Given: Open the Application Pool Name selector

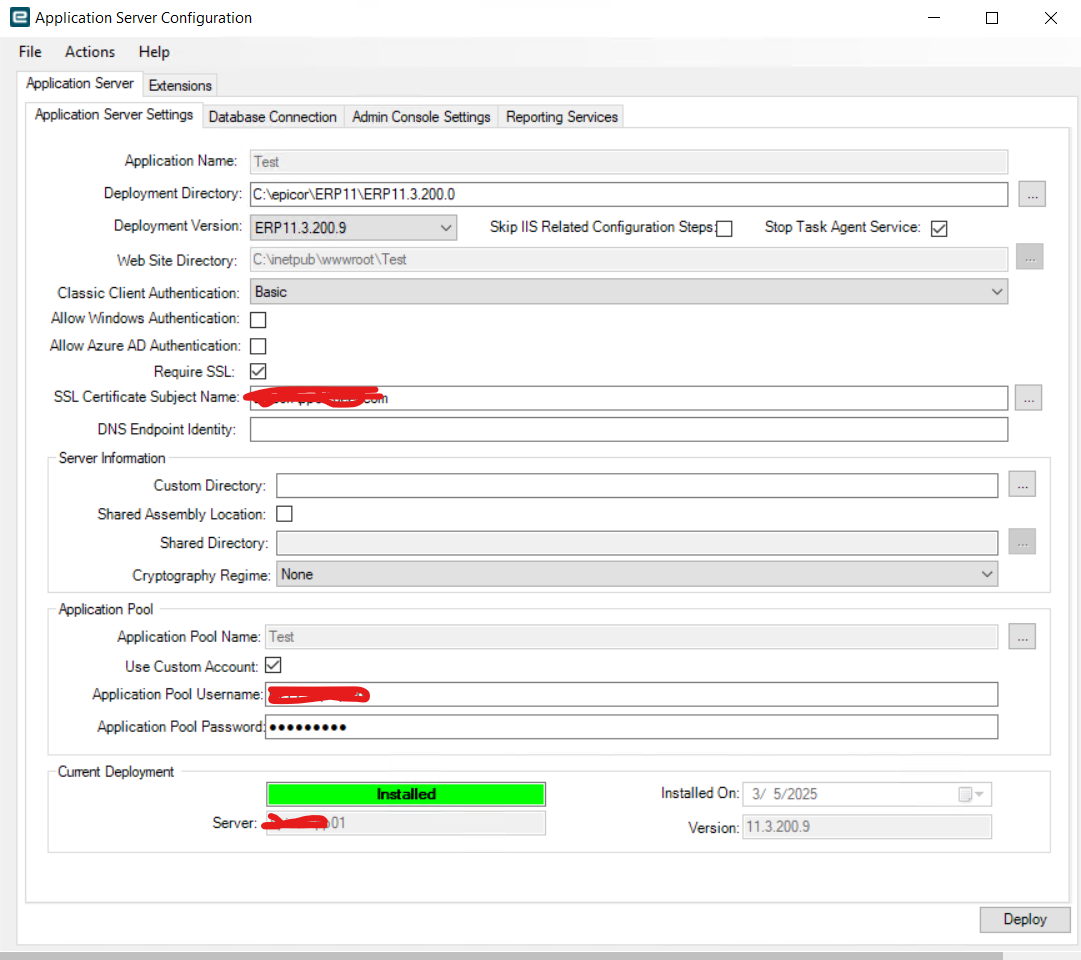Looking at the screenshot, I should (1021, 636).
